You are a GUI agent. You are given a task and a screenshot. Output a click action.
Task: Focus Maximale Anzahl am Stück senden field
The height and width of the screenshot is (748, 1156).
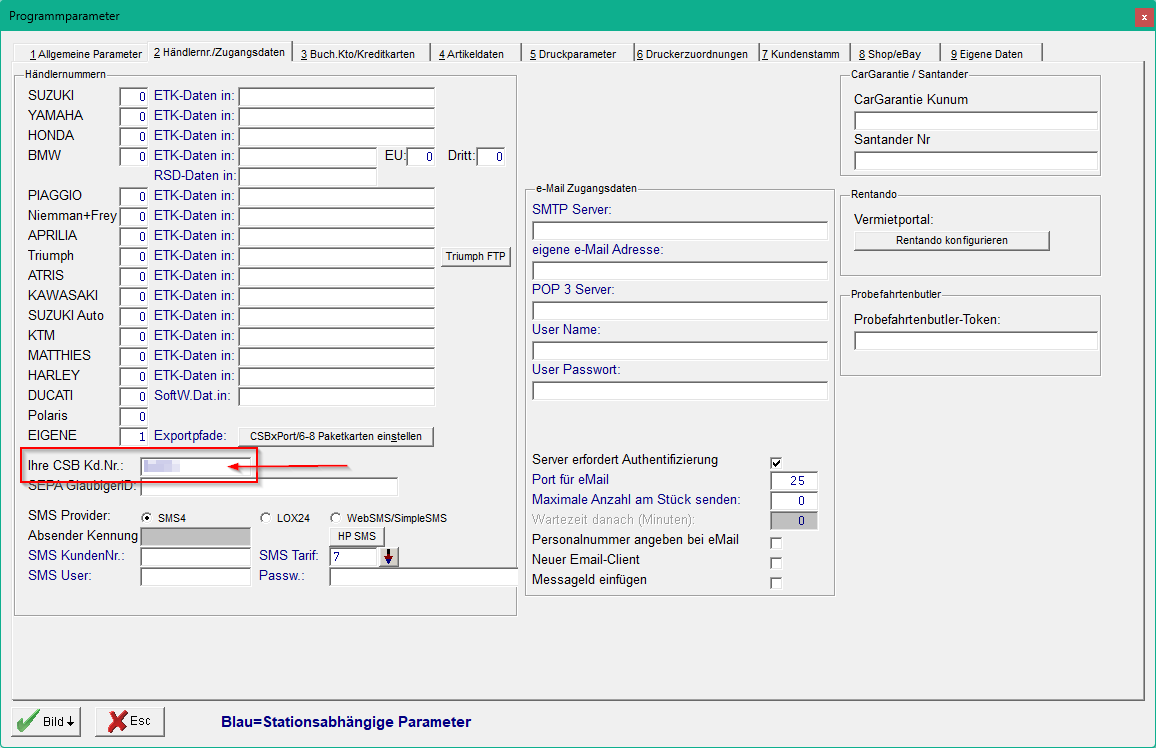[794, 501]
